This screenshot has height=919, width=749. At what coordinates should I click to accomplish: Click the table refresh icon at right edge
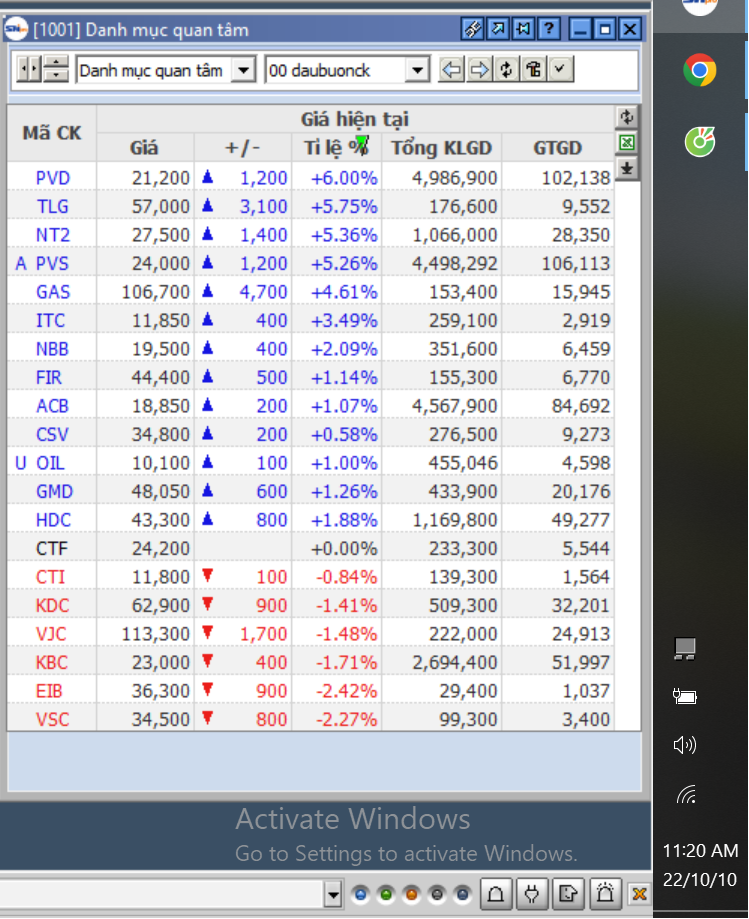click(627, 117)
